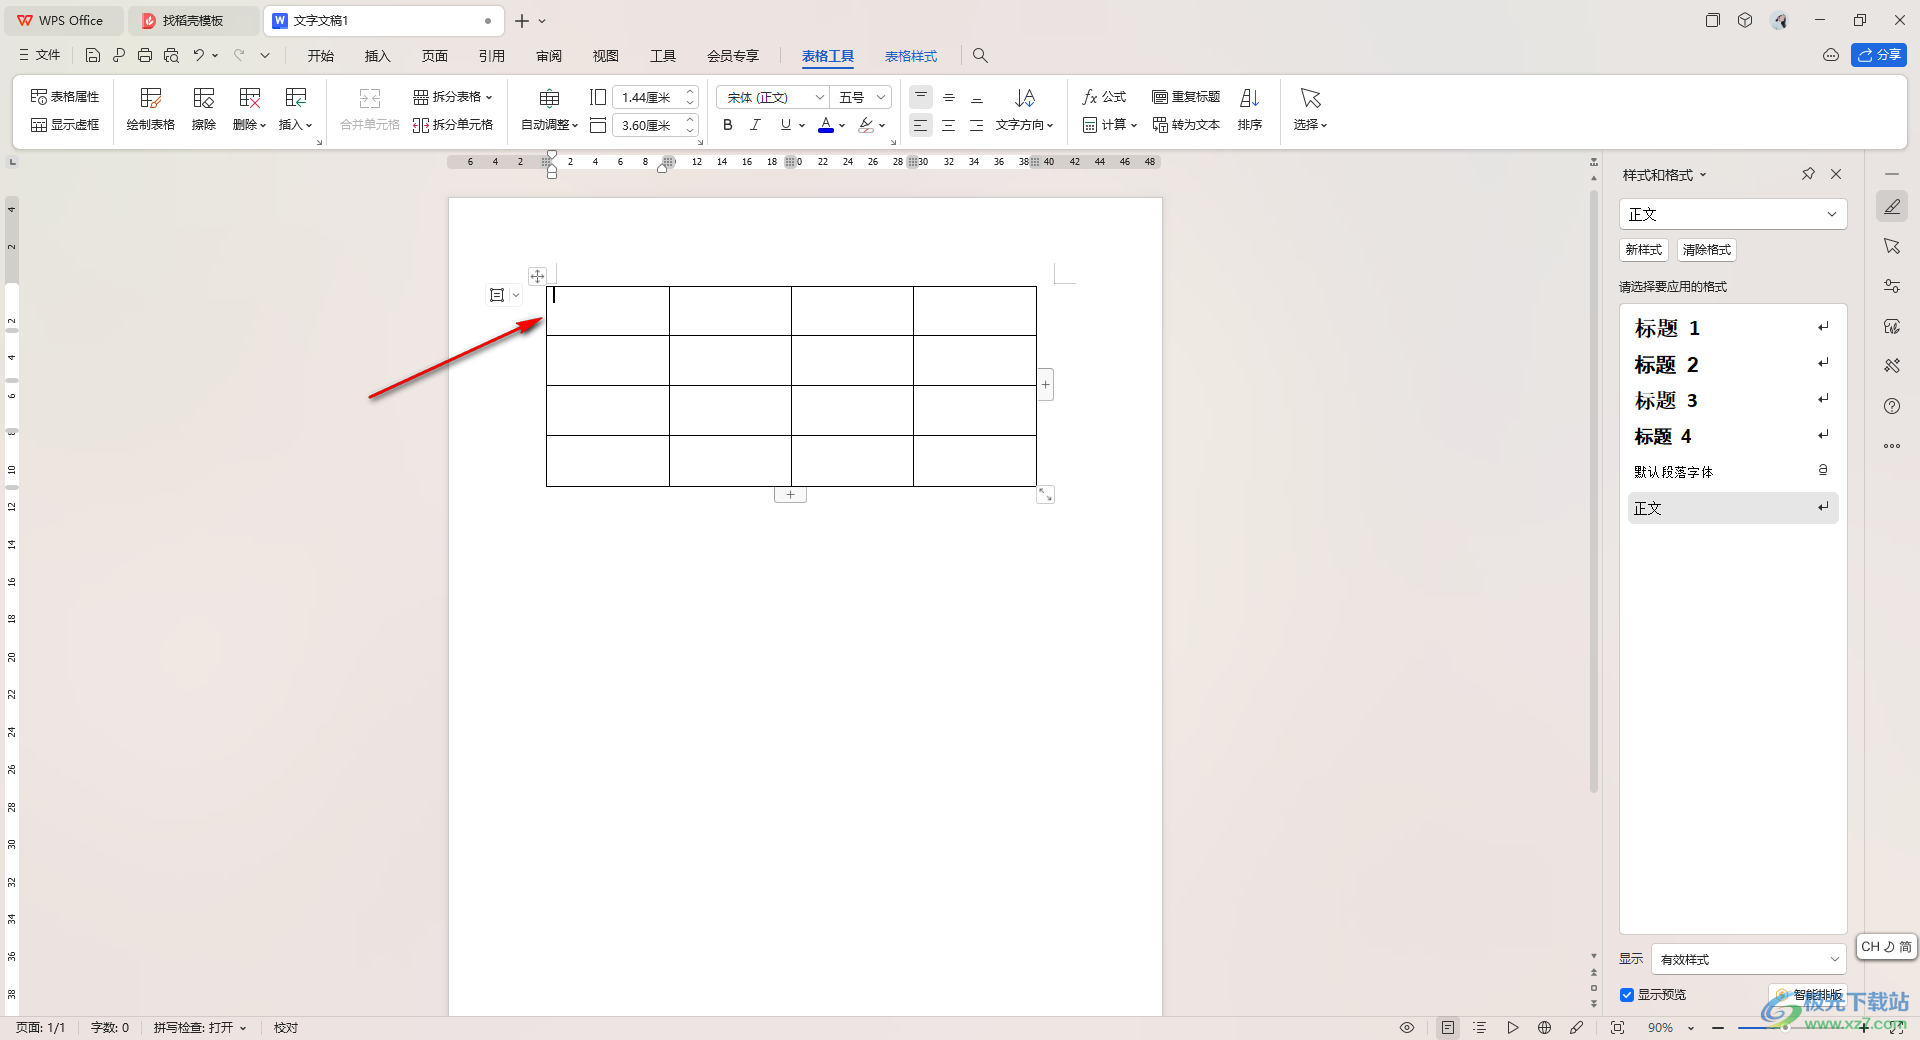Select the Draw Table tool (绘制表格)
1920x1040 pixels.
[x=151, y=109]
